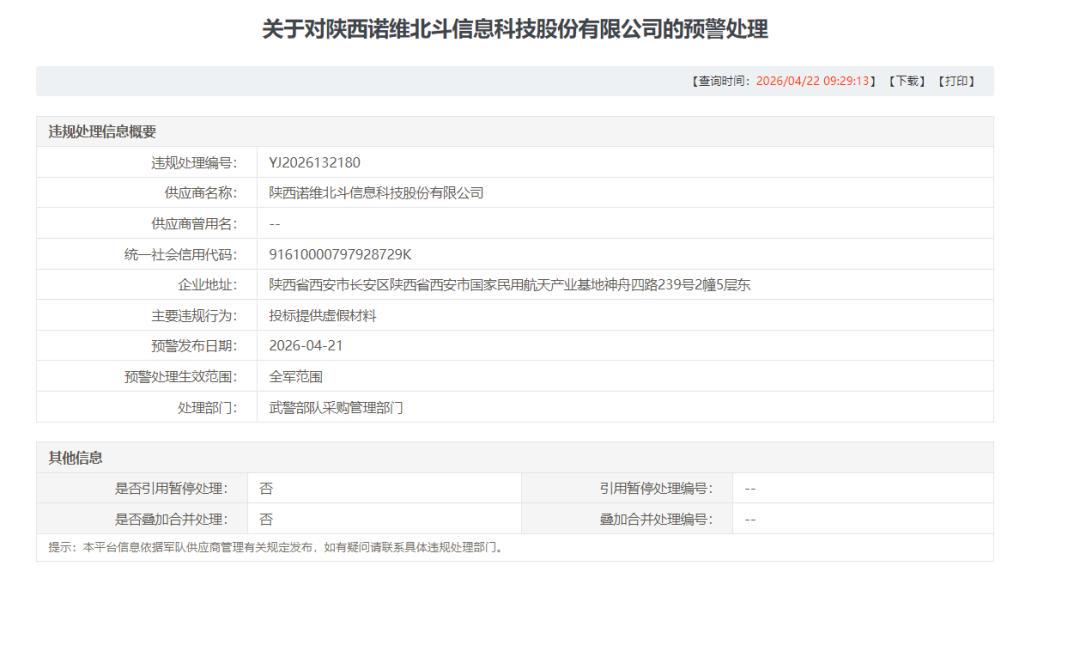The width and height of the screenshot is (1080, 645).
Task: Click the credit code 91610000797928729K
Action: click(340, 254)
